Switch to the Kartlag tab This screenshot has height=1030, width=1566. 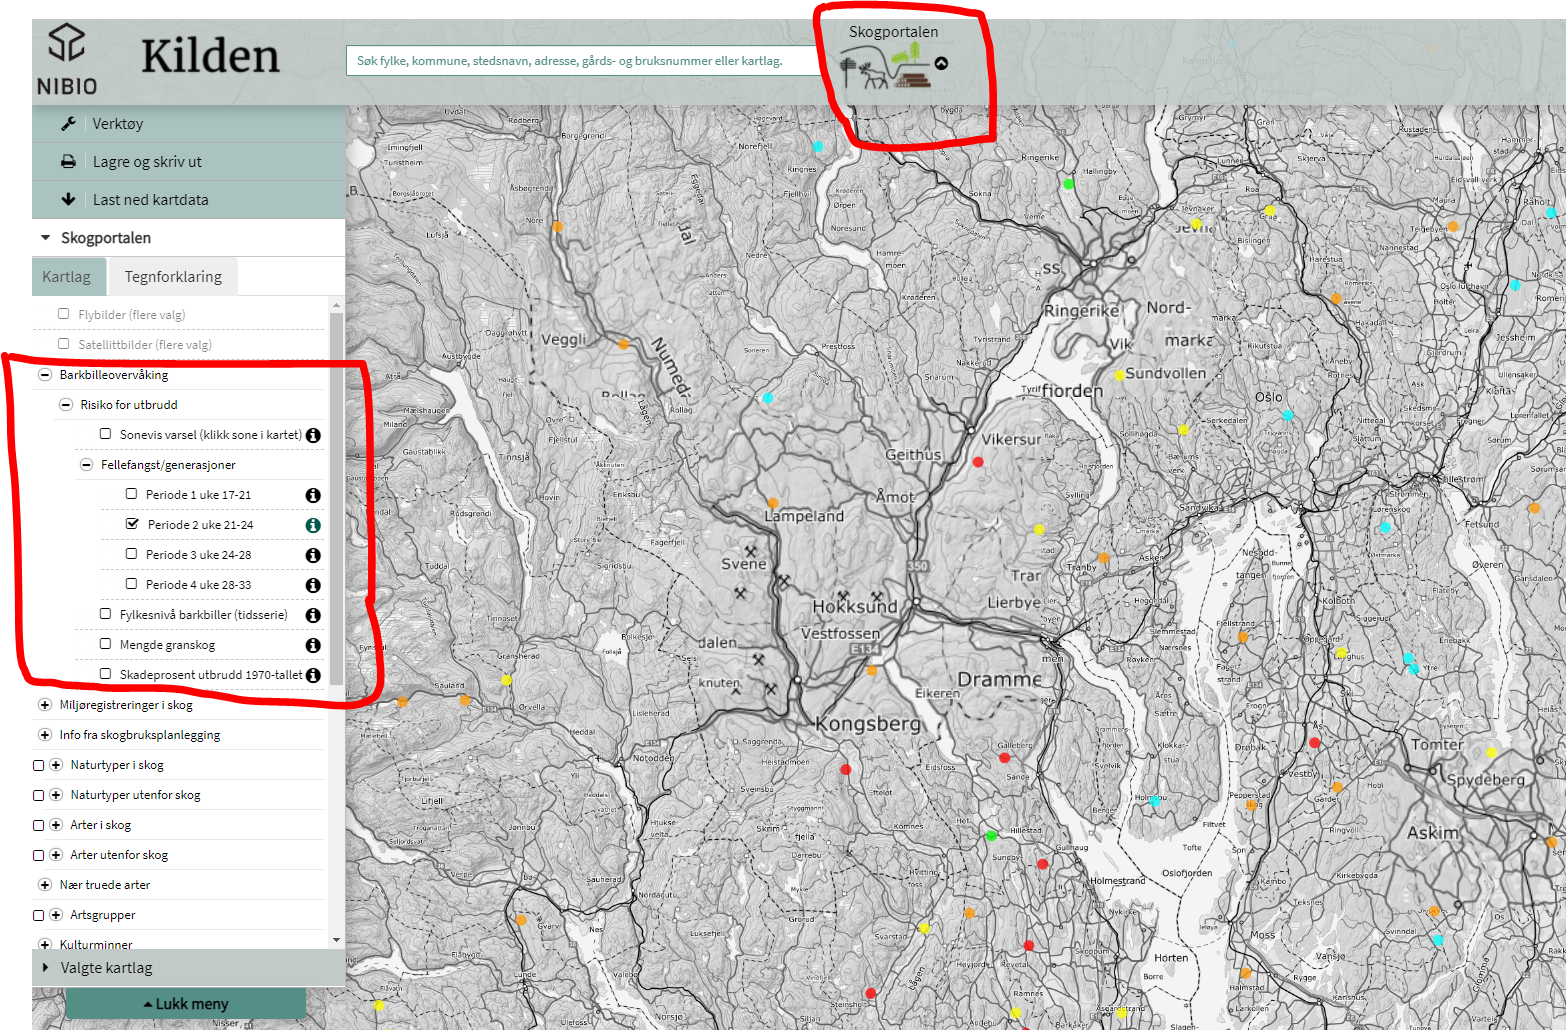click(x=67, y=277)
